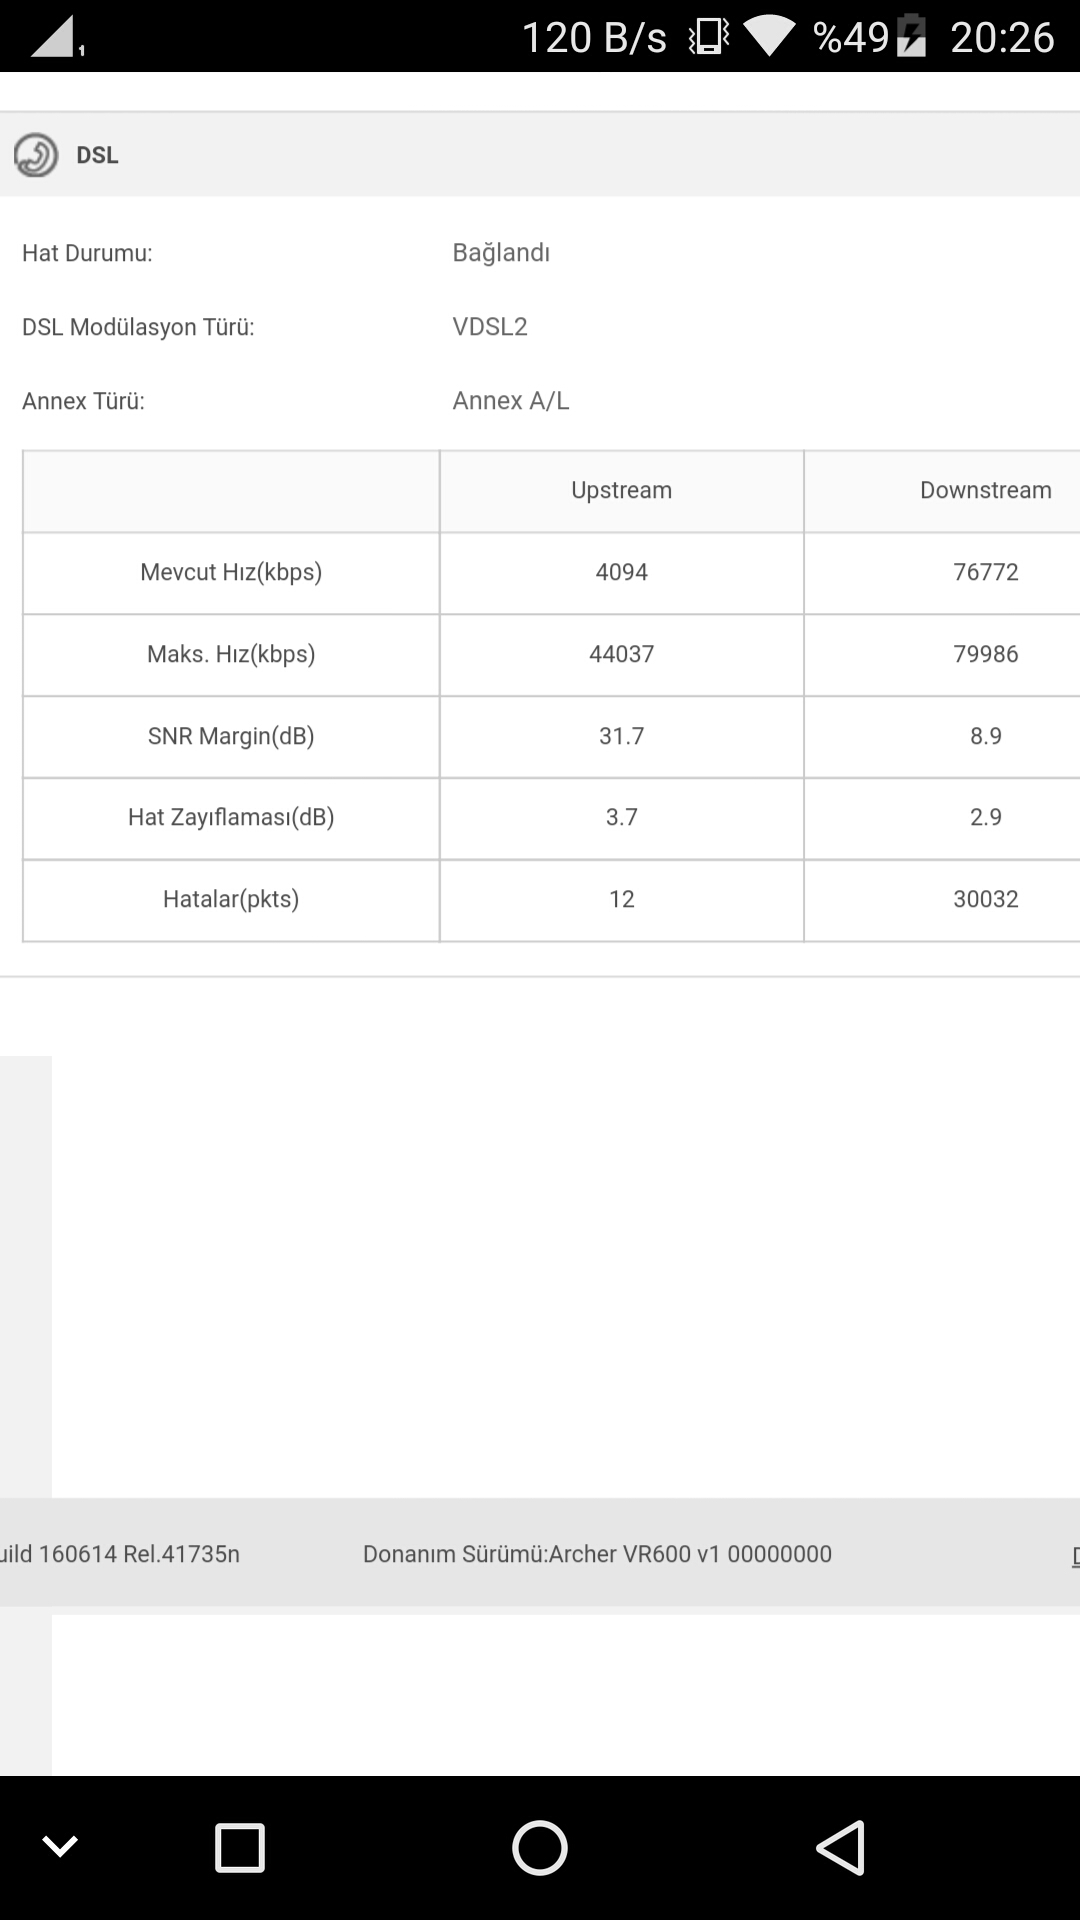1080x1920 pixels.
Task: Select the Upstream column header
Action: [x=622, y=490]
